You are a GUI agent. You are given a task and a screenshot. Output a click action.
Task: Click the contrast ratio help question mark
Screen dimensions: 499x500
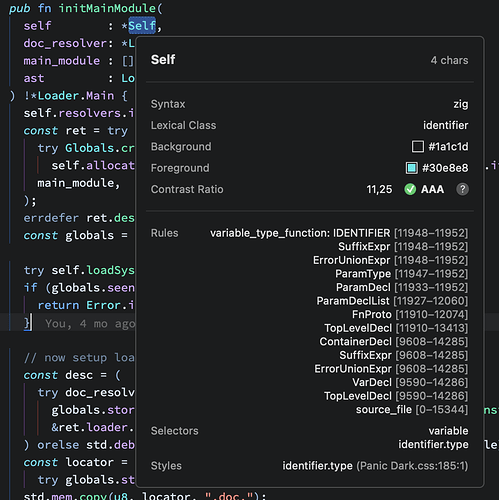click(x=462, y=189)
